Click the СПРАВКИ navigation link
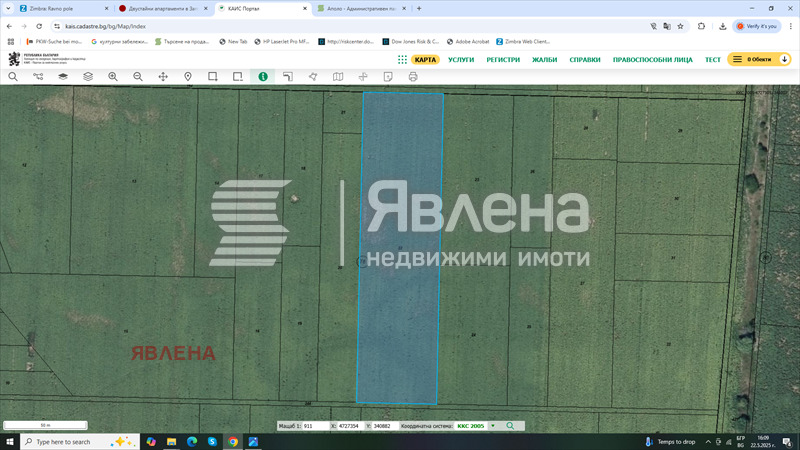This screenshot has height=450, width=800. click(585, 60)
